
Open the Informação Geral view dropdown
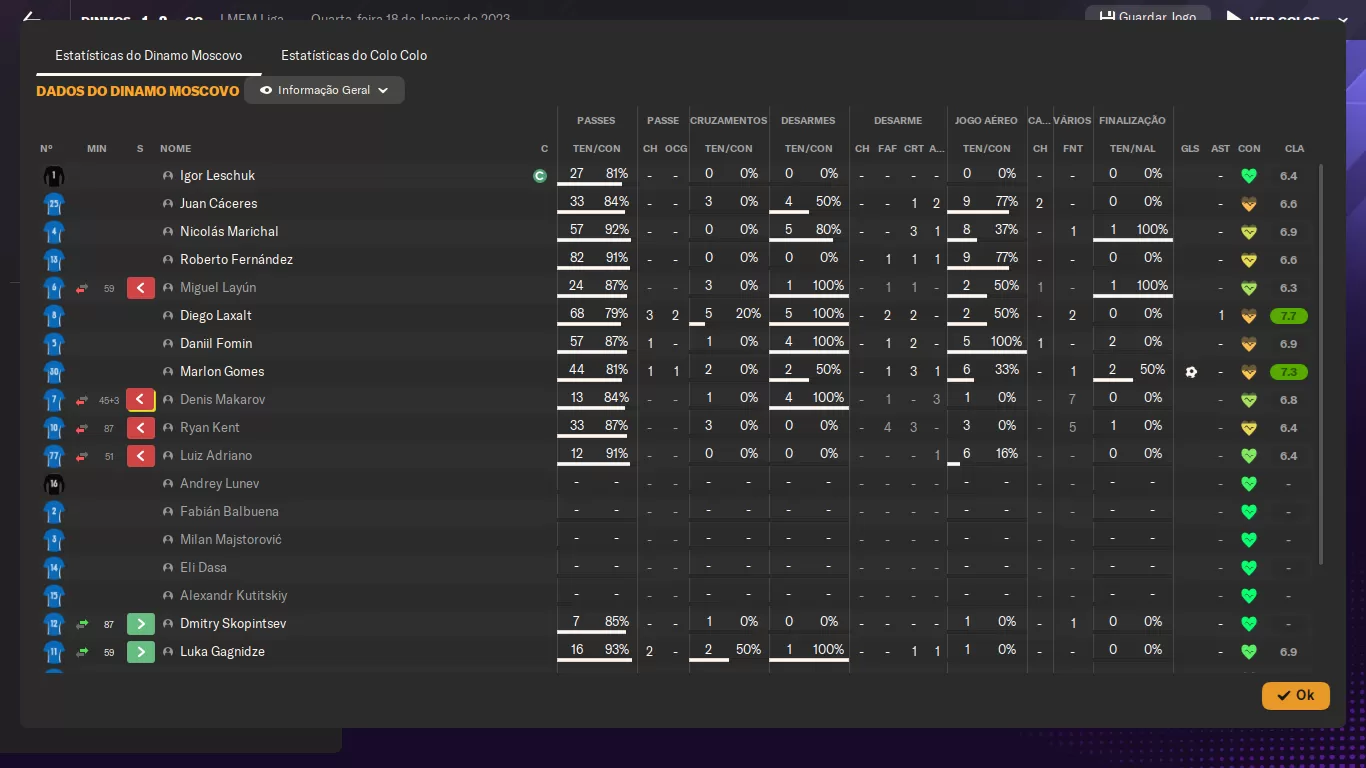(x=324, y=90)
